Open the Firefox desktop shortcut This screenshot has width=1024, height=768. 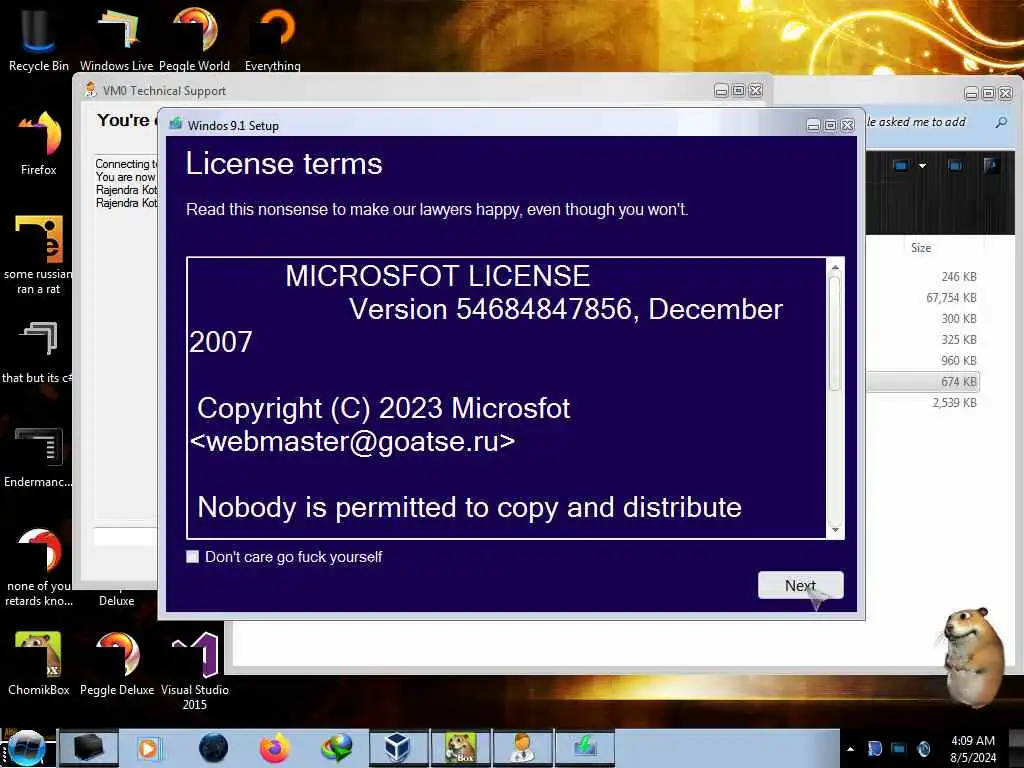(39, 144)
